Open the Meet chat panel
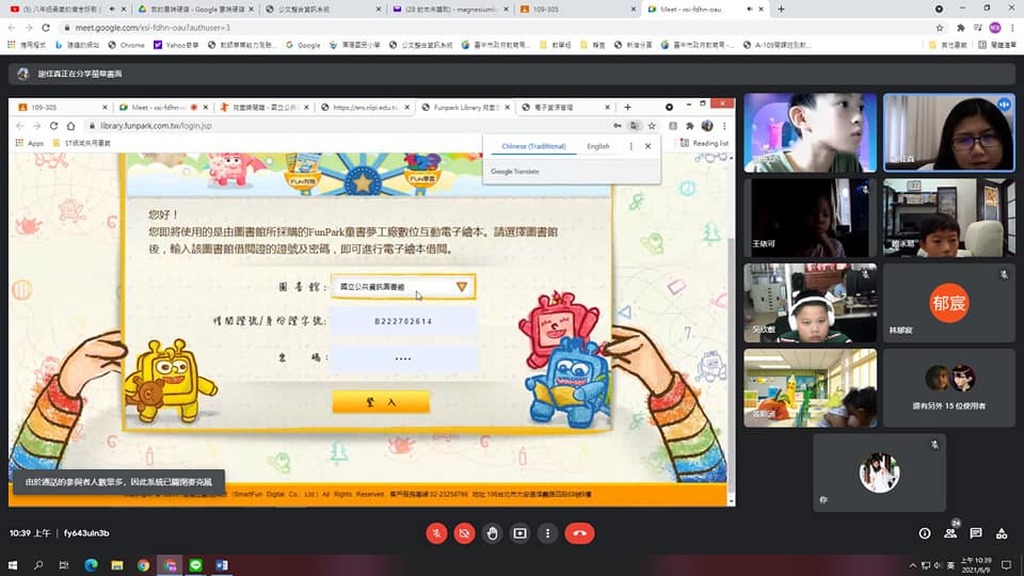 pyautogui.click(x=976, y=534)
